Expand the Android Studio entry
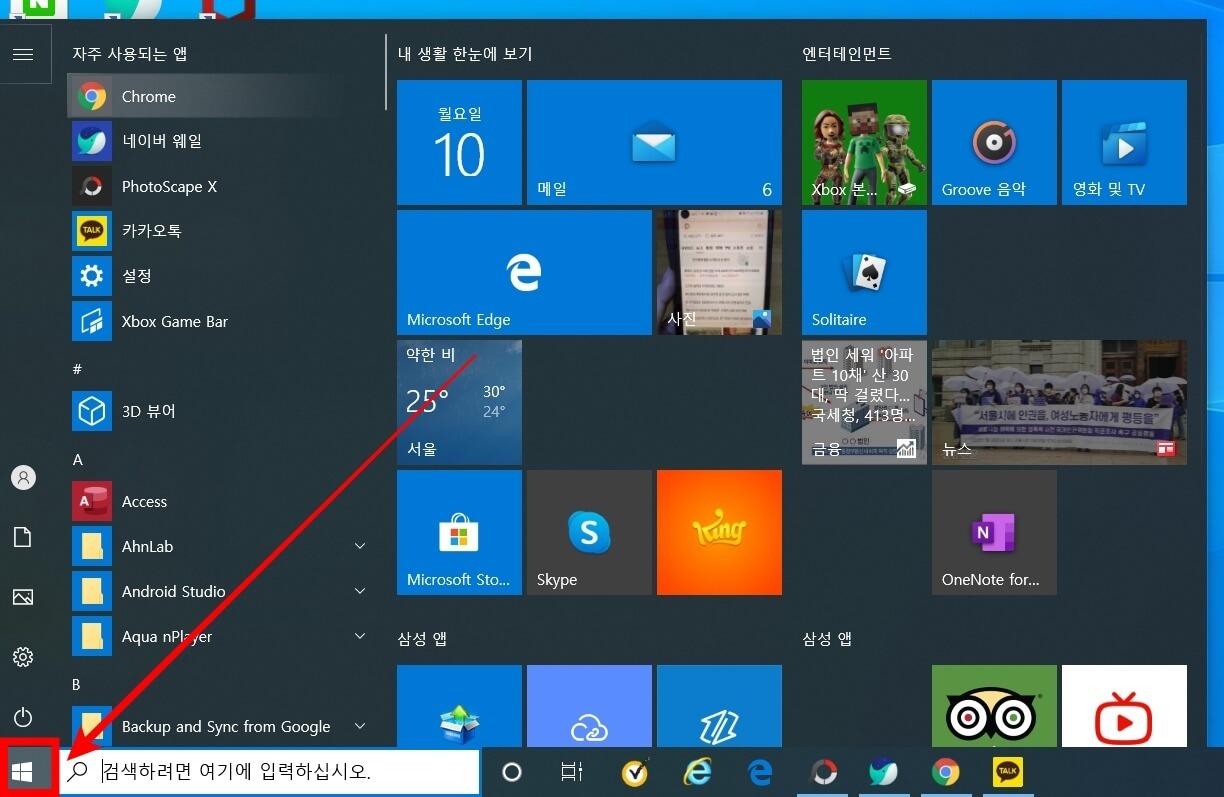Viewport: 1224px width, 797px height. pyautogui.click(x=360, y=591)
